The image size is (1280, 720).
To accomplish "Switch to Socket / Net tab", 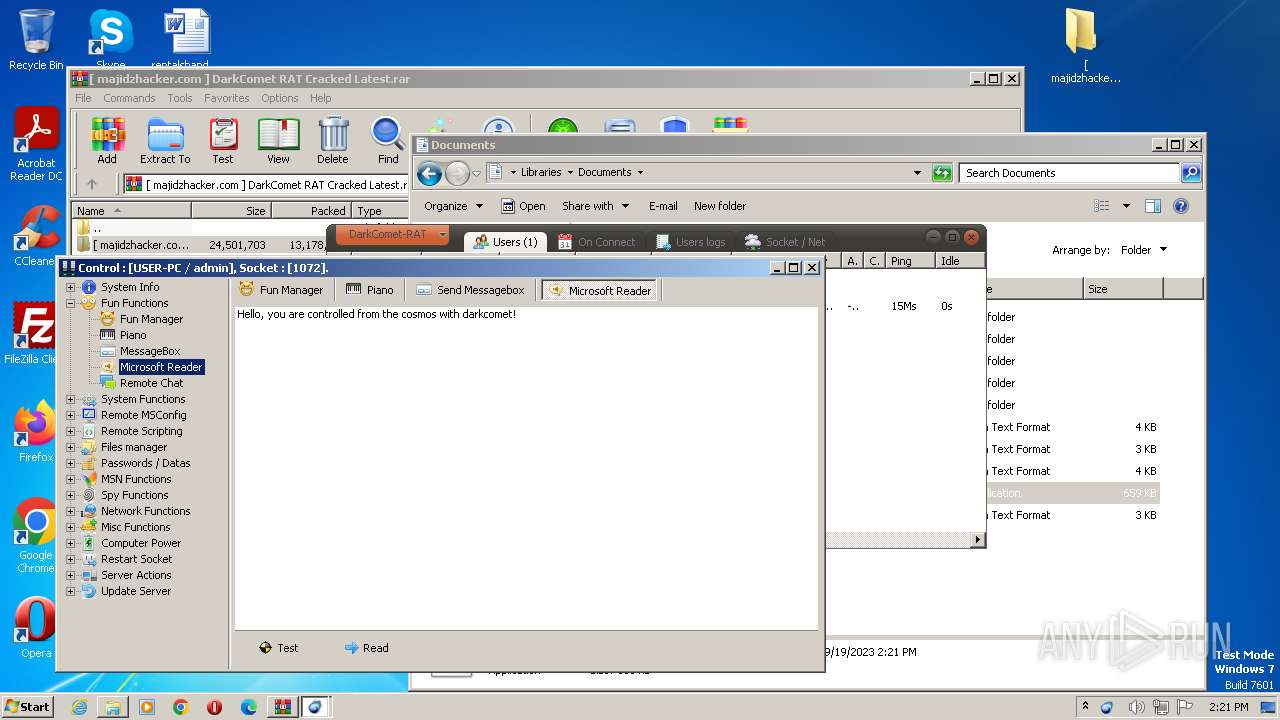I will click(785, 241).
